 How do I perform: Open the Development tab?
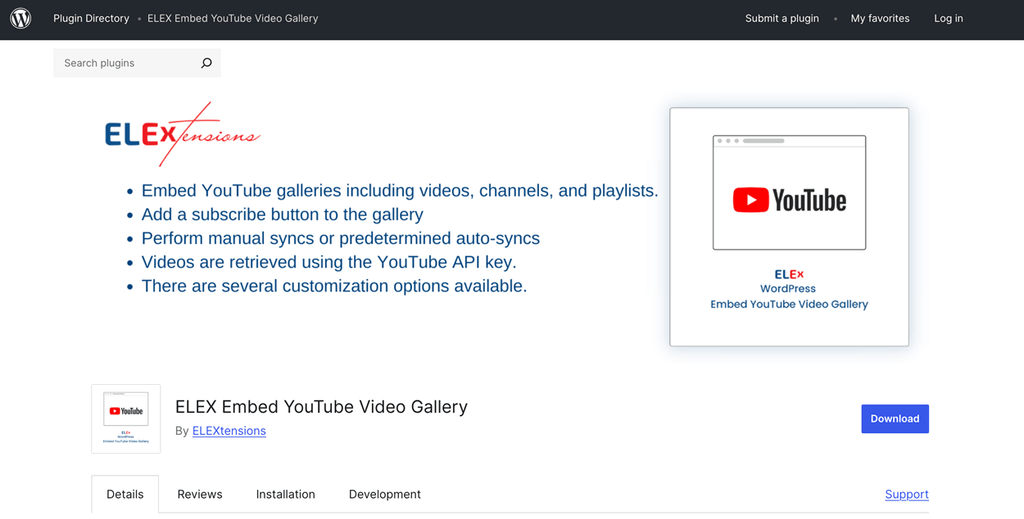[x=385, y=494]
